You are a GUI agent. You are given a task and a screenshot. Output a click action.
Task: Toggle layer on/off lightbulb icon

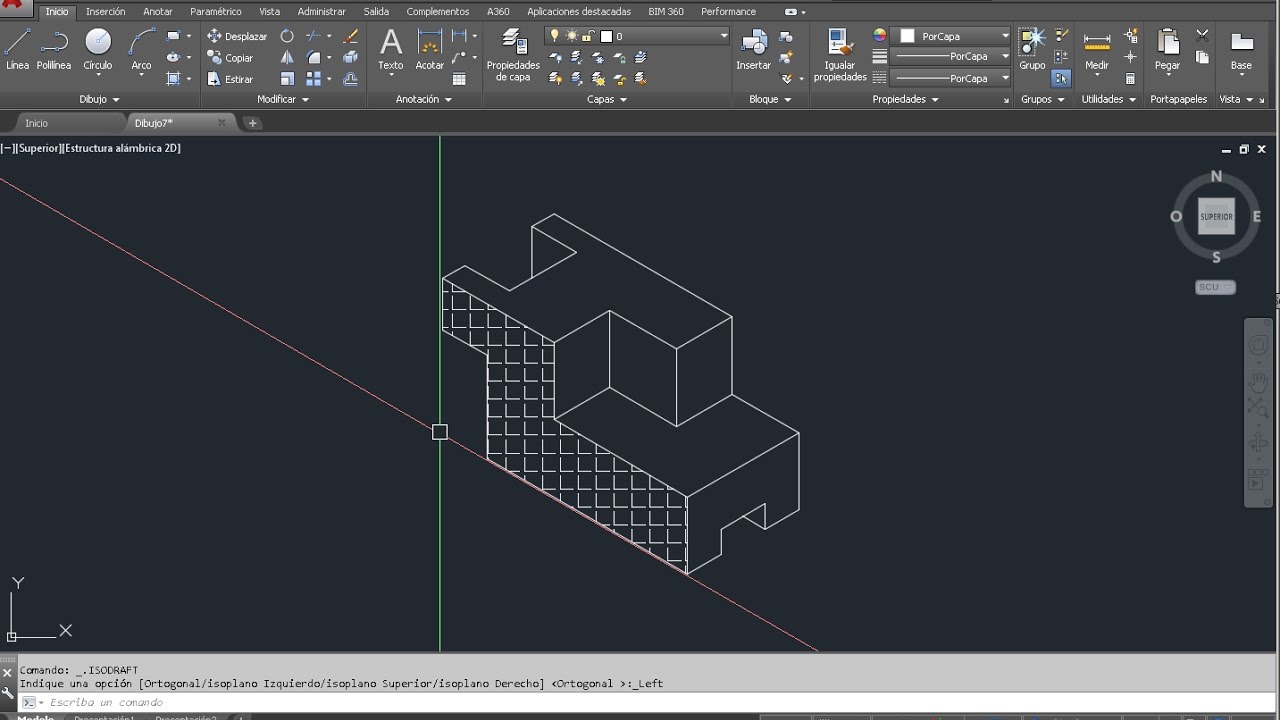point(554,36)
